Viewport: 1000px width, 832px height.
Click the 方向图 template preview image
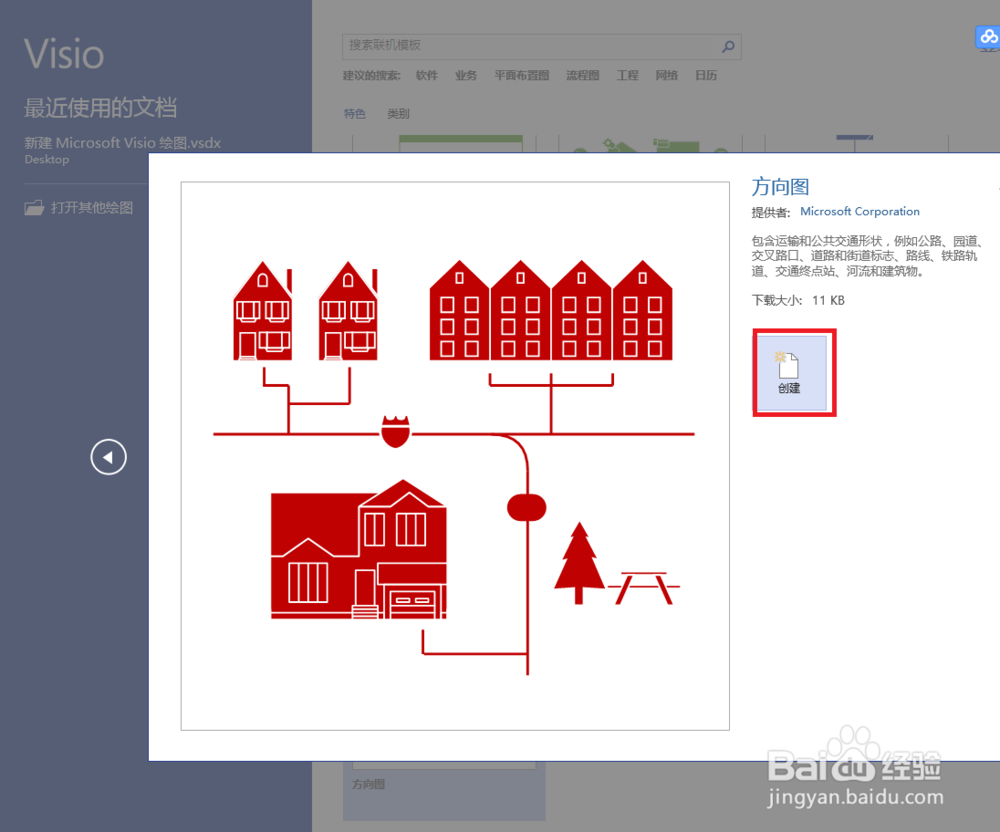[x=455, y=456]
